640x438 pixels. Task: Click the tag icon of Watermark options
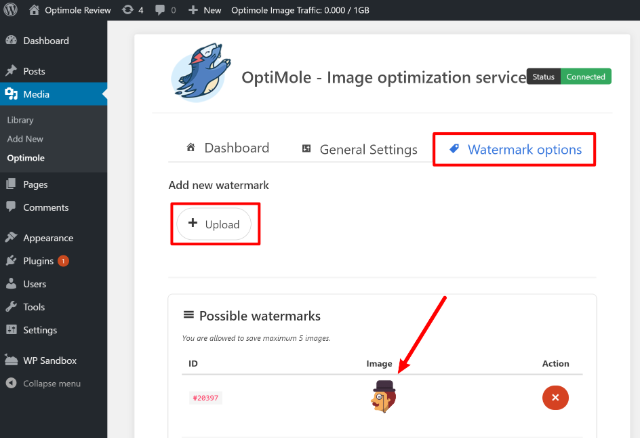(454, 149)
